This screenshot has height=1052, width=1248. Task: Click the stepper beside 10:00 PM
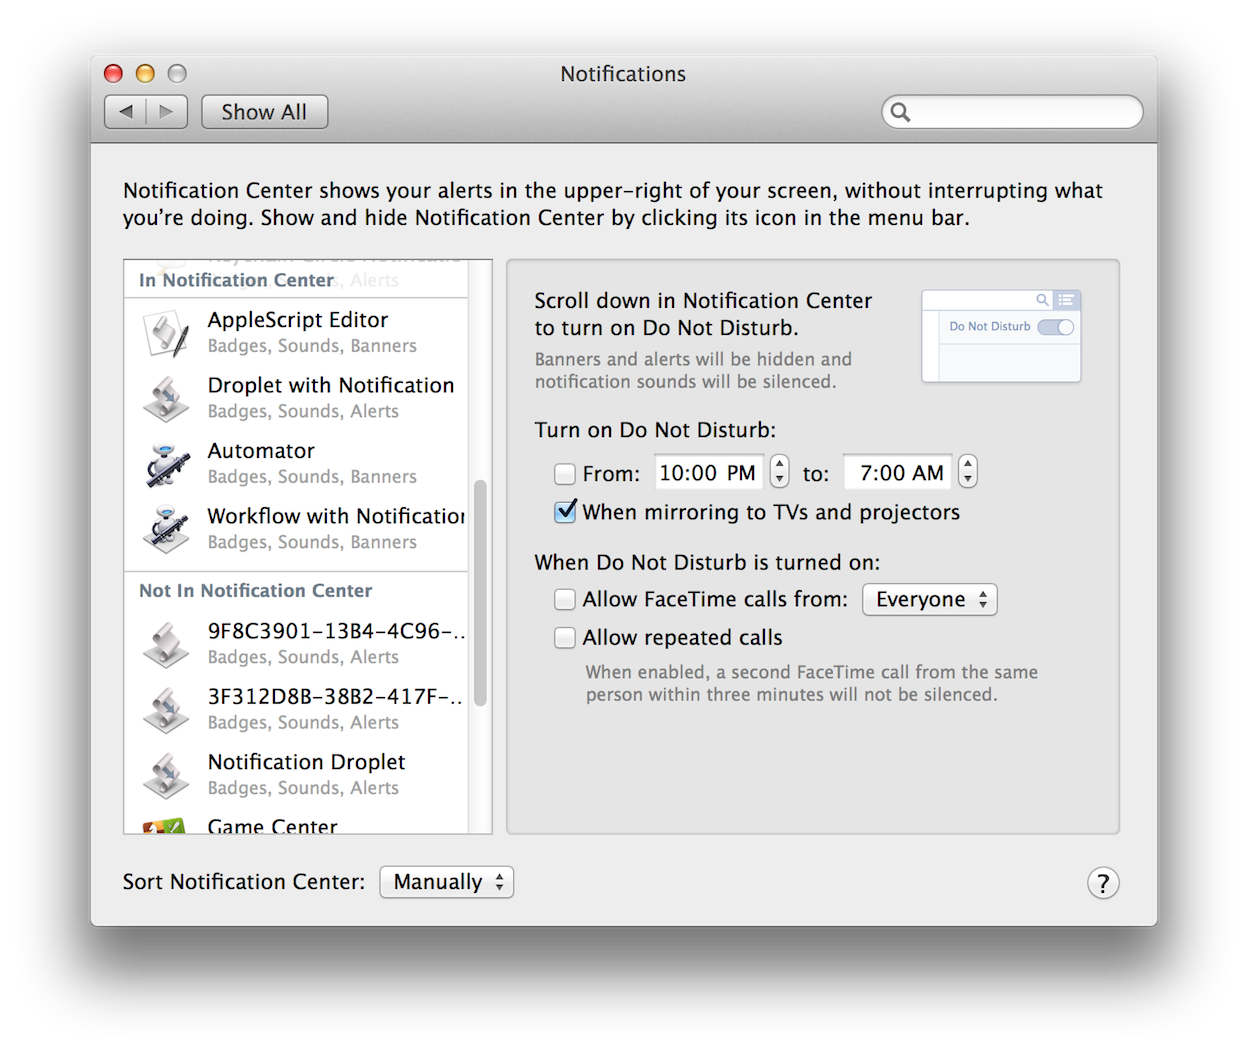tap(779, 472)
